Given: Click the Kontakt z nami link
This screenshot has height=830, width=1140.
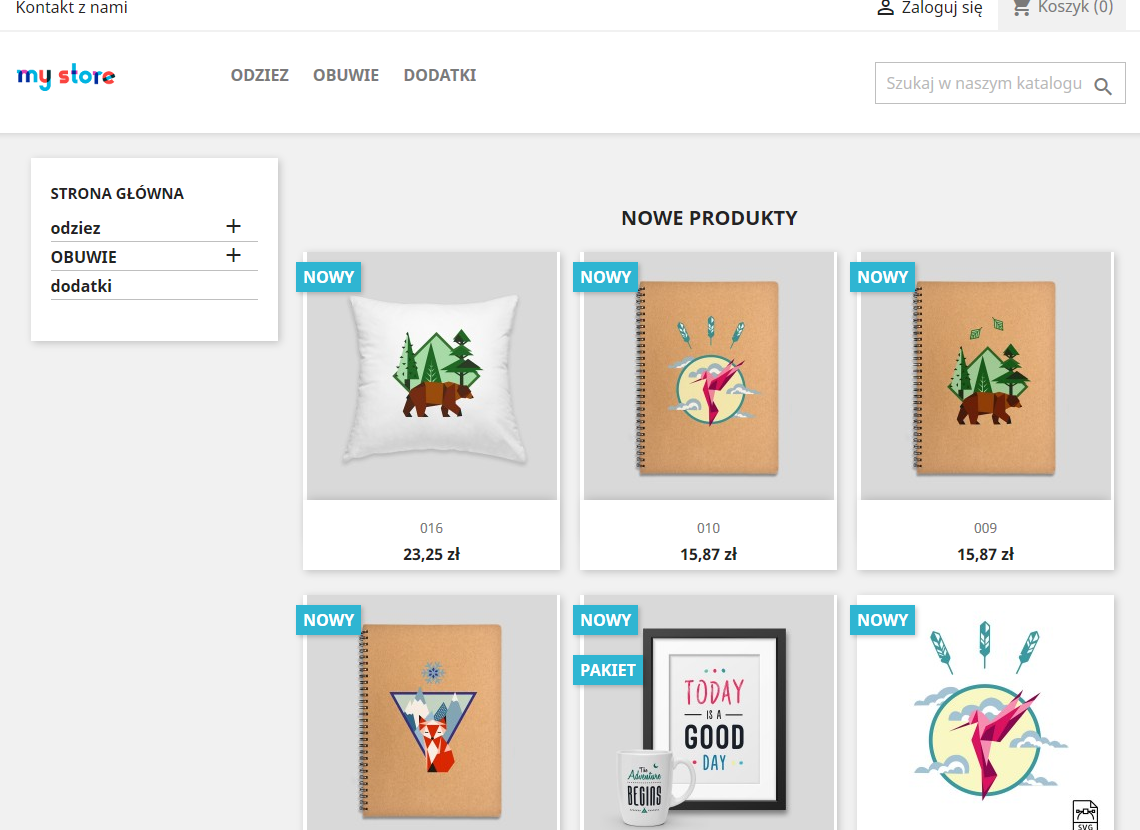Looking at the screenshot, I should 71,7.
